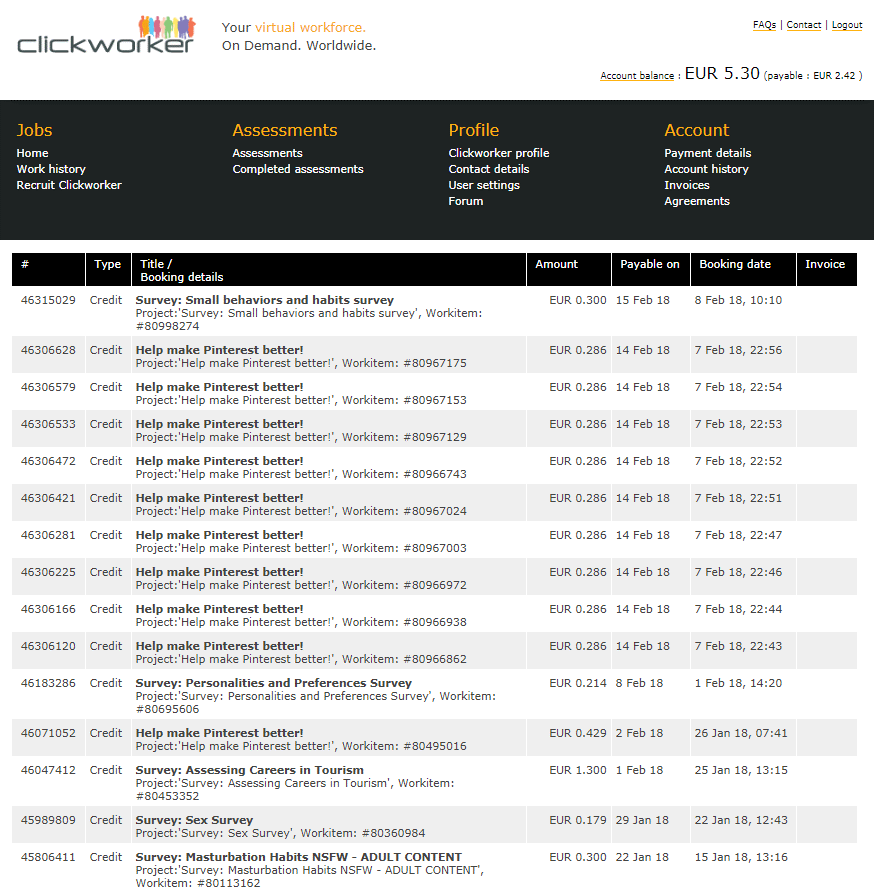Select booking number 46071052
Viewport: 874px width, 892px height.
48,733
